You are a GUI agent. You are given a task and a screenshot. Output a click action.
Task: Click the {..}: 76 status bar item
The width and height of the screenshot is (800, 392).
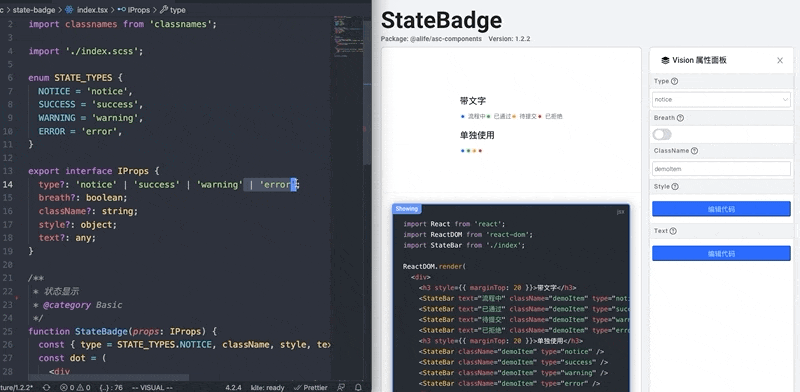click(x=111, y=387)
